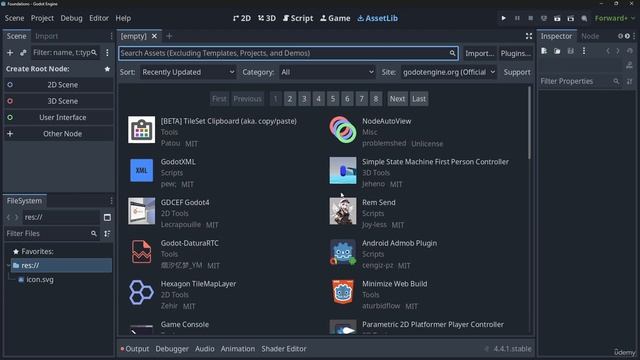Screen dimensions: 640x360
Task: Go to the next folder in FileSystem
Action: [x=16, y=218]
